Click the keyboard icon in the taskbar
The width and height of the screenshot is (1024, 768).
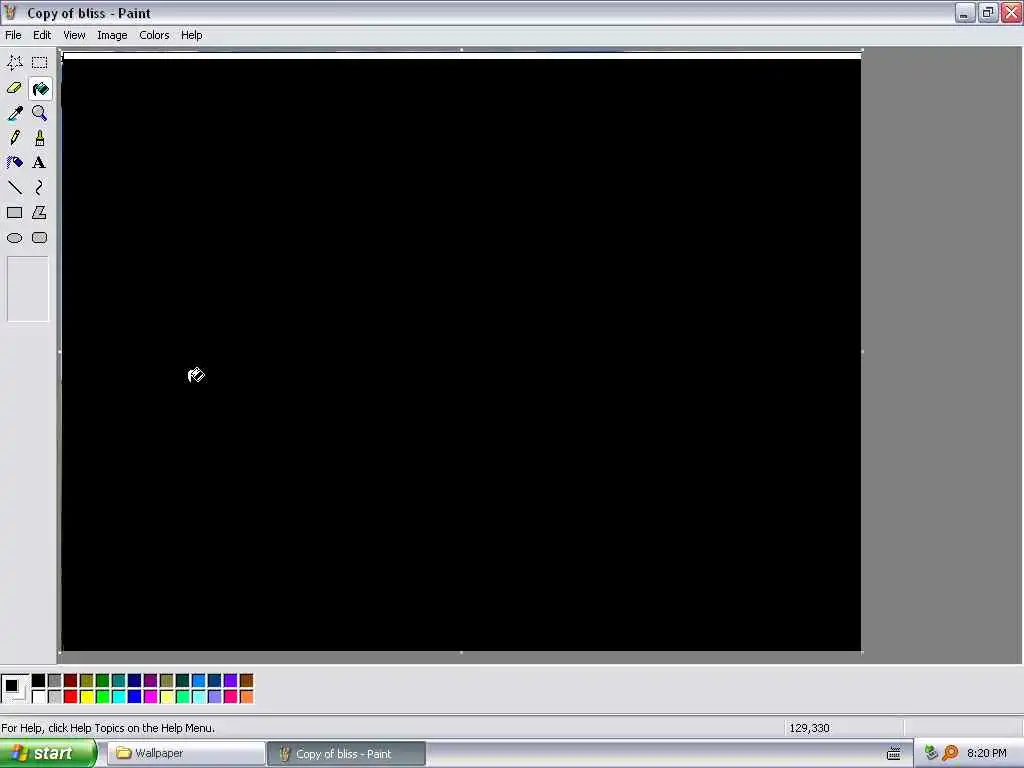coord(893,754)
